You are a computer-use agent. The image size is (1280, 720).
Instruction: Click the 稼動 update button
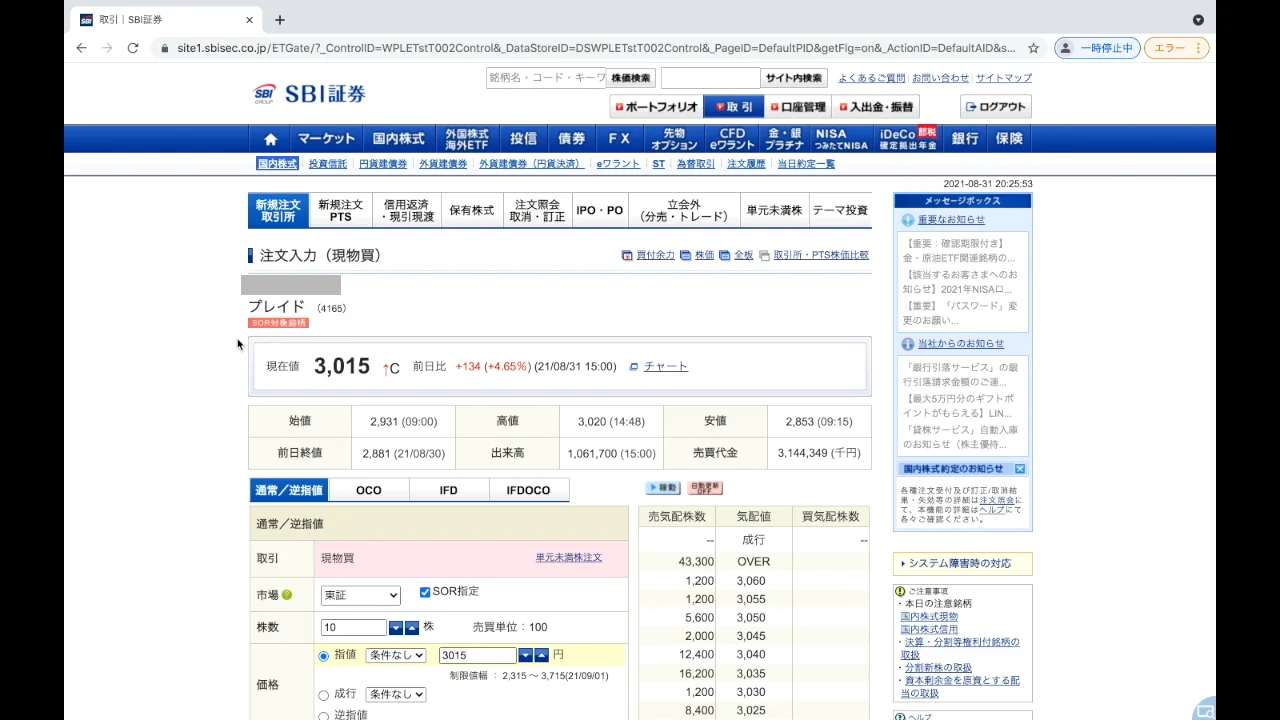[x=663, y=488]
